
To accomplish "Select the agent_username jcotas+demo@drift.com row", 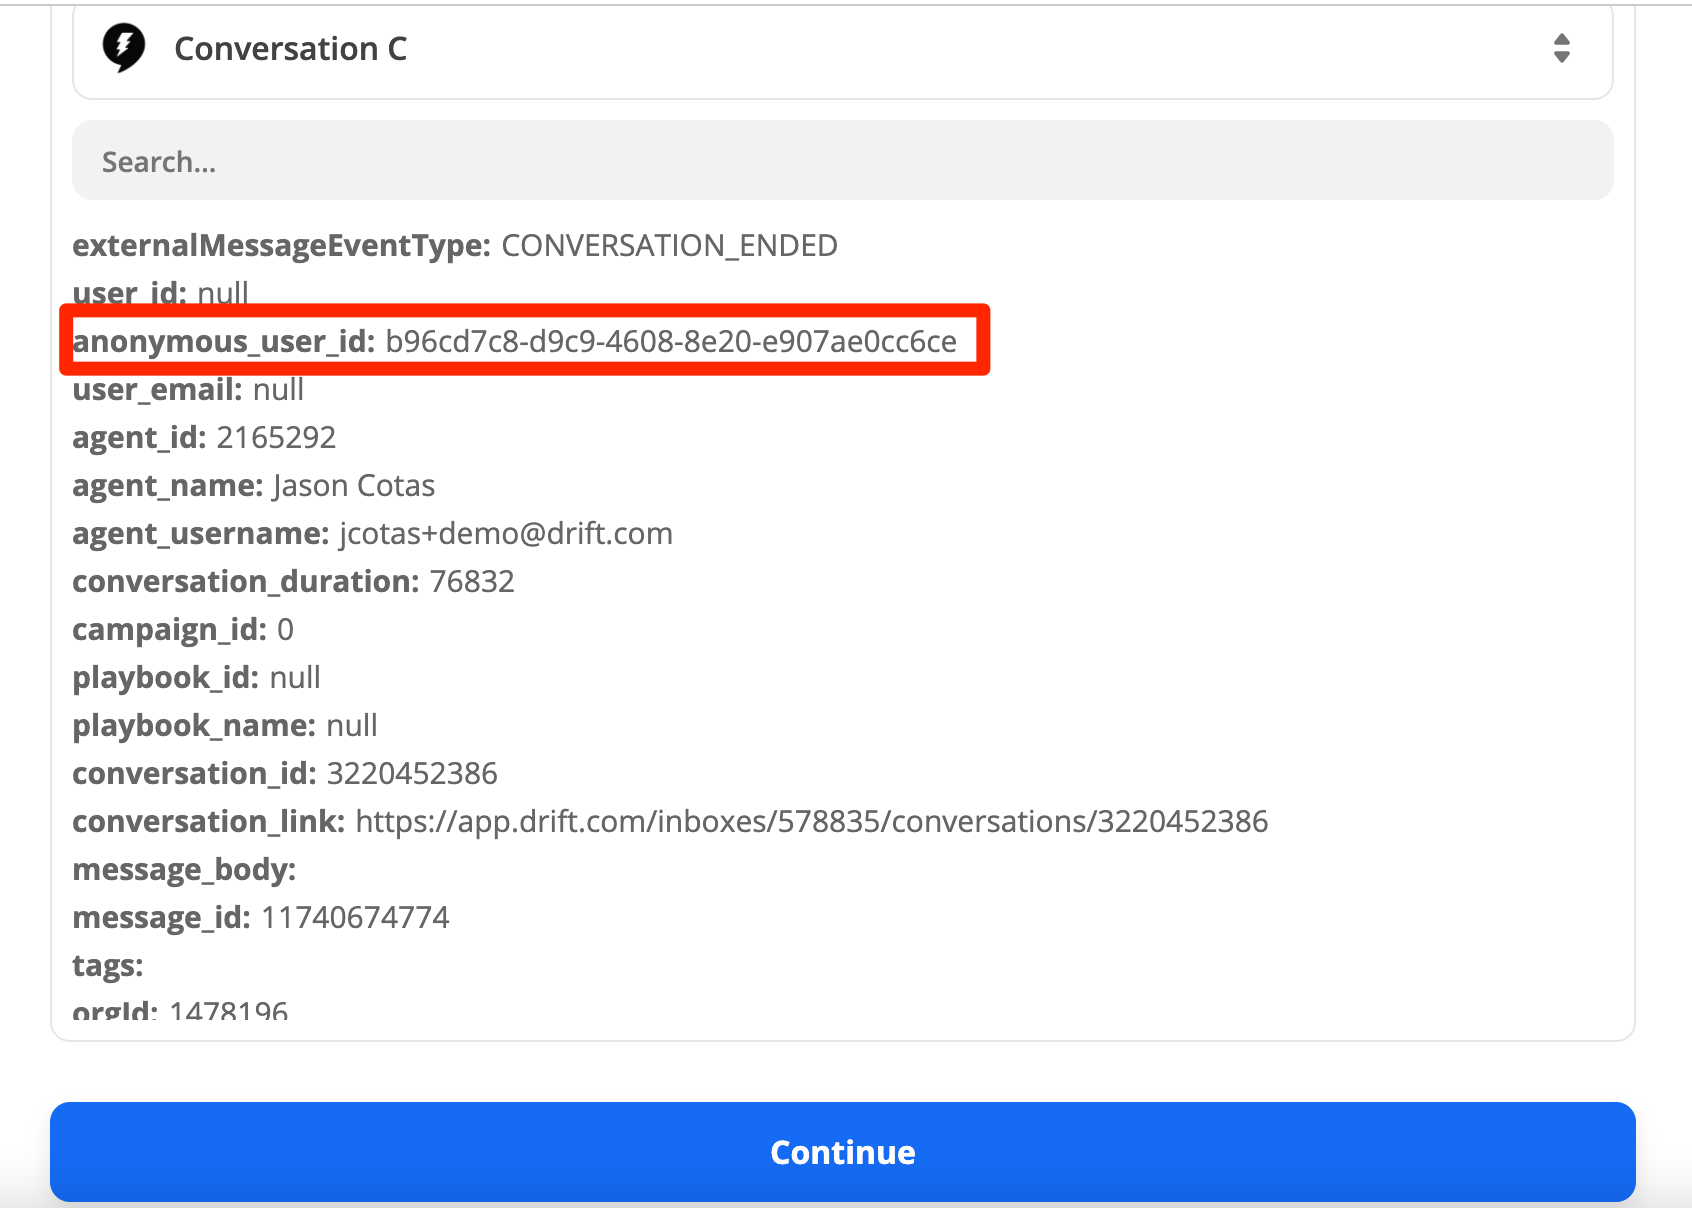I will tap(372, 533).
